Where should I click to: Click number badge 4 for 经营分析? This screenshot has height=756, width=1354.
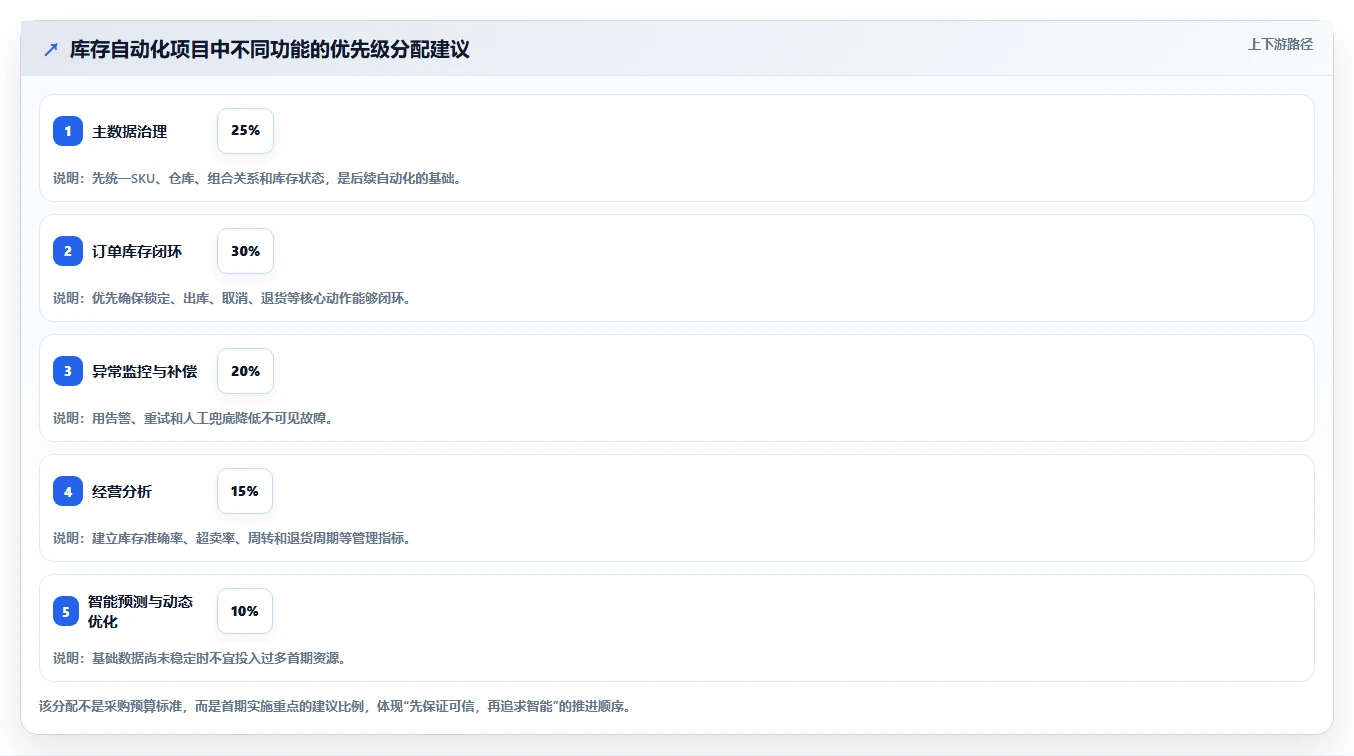click(x=68, y=491)
